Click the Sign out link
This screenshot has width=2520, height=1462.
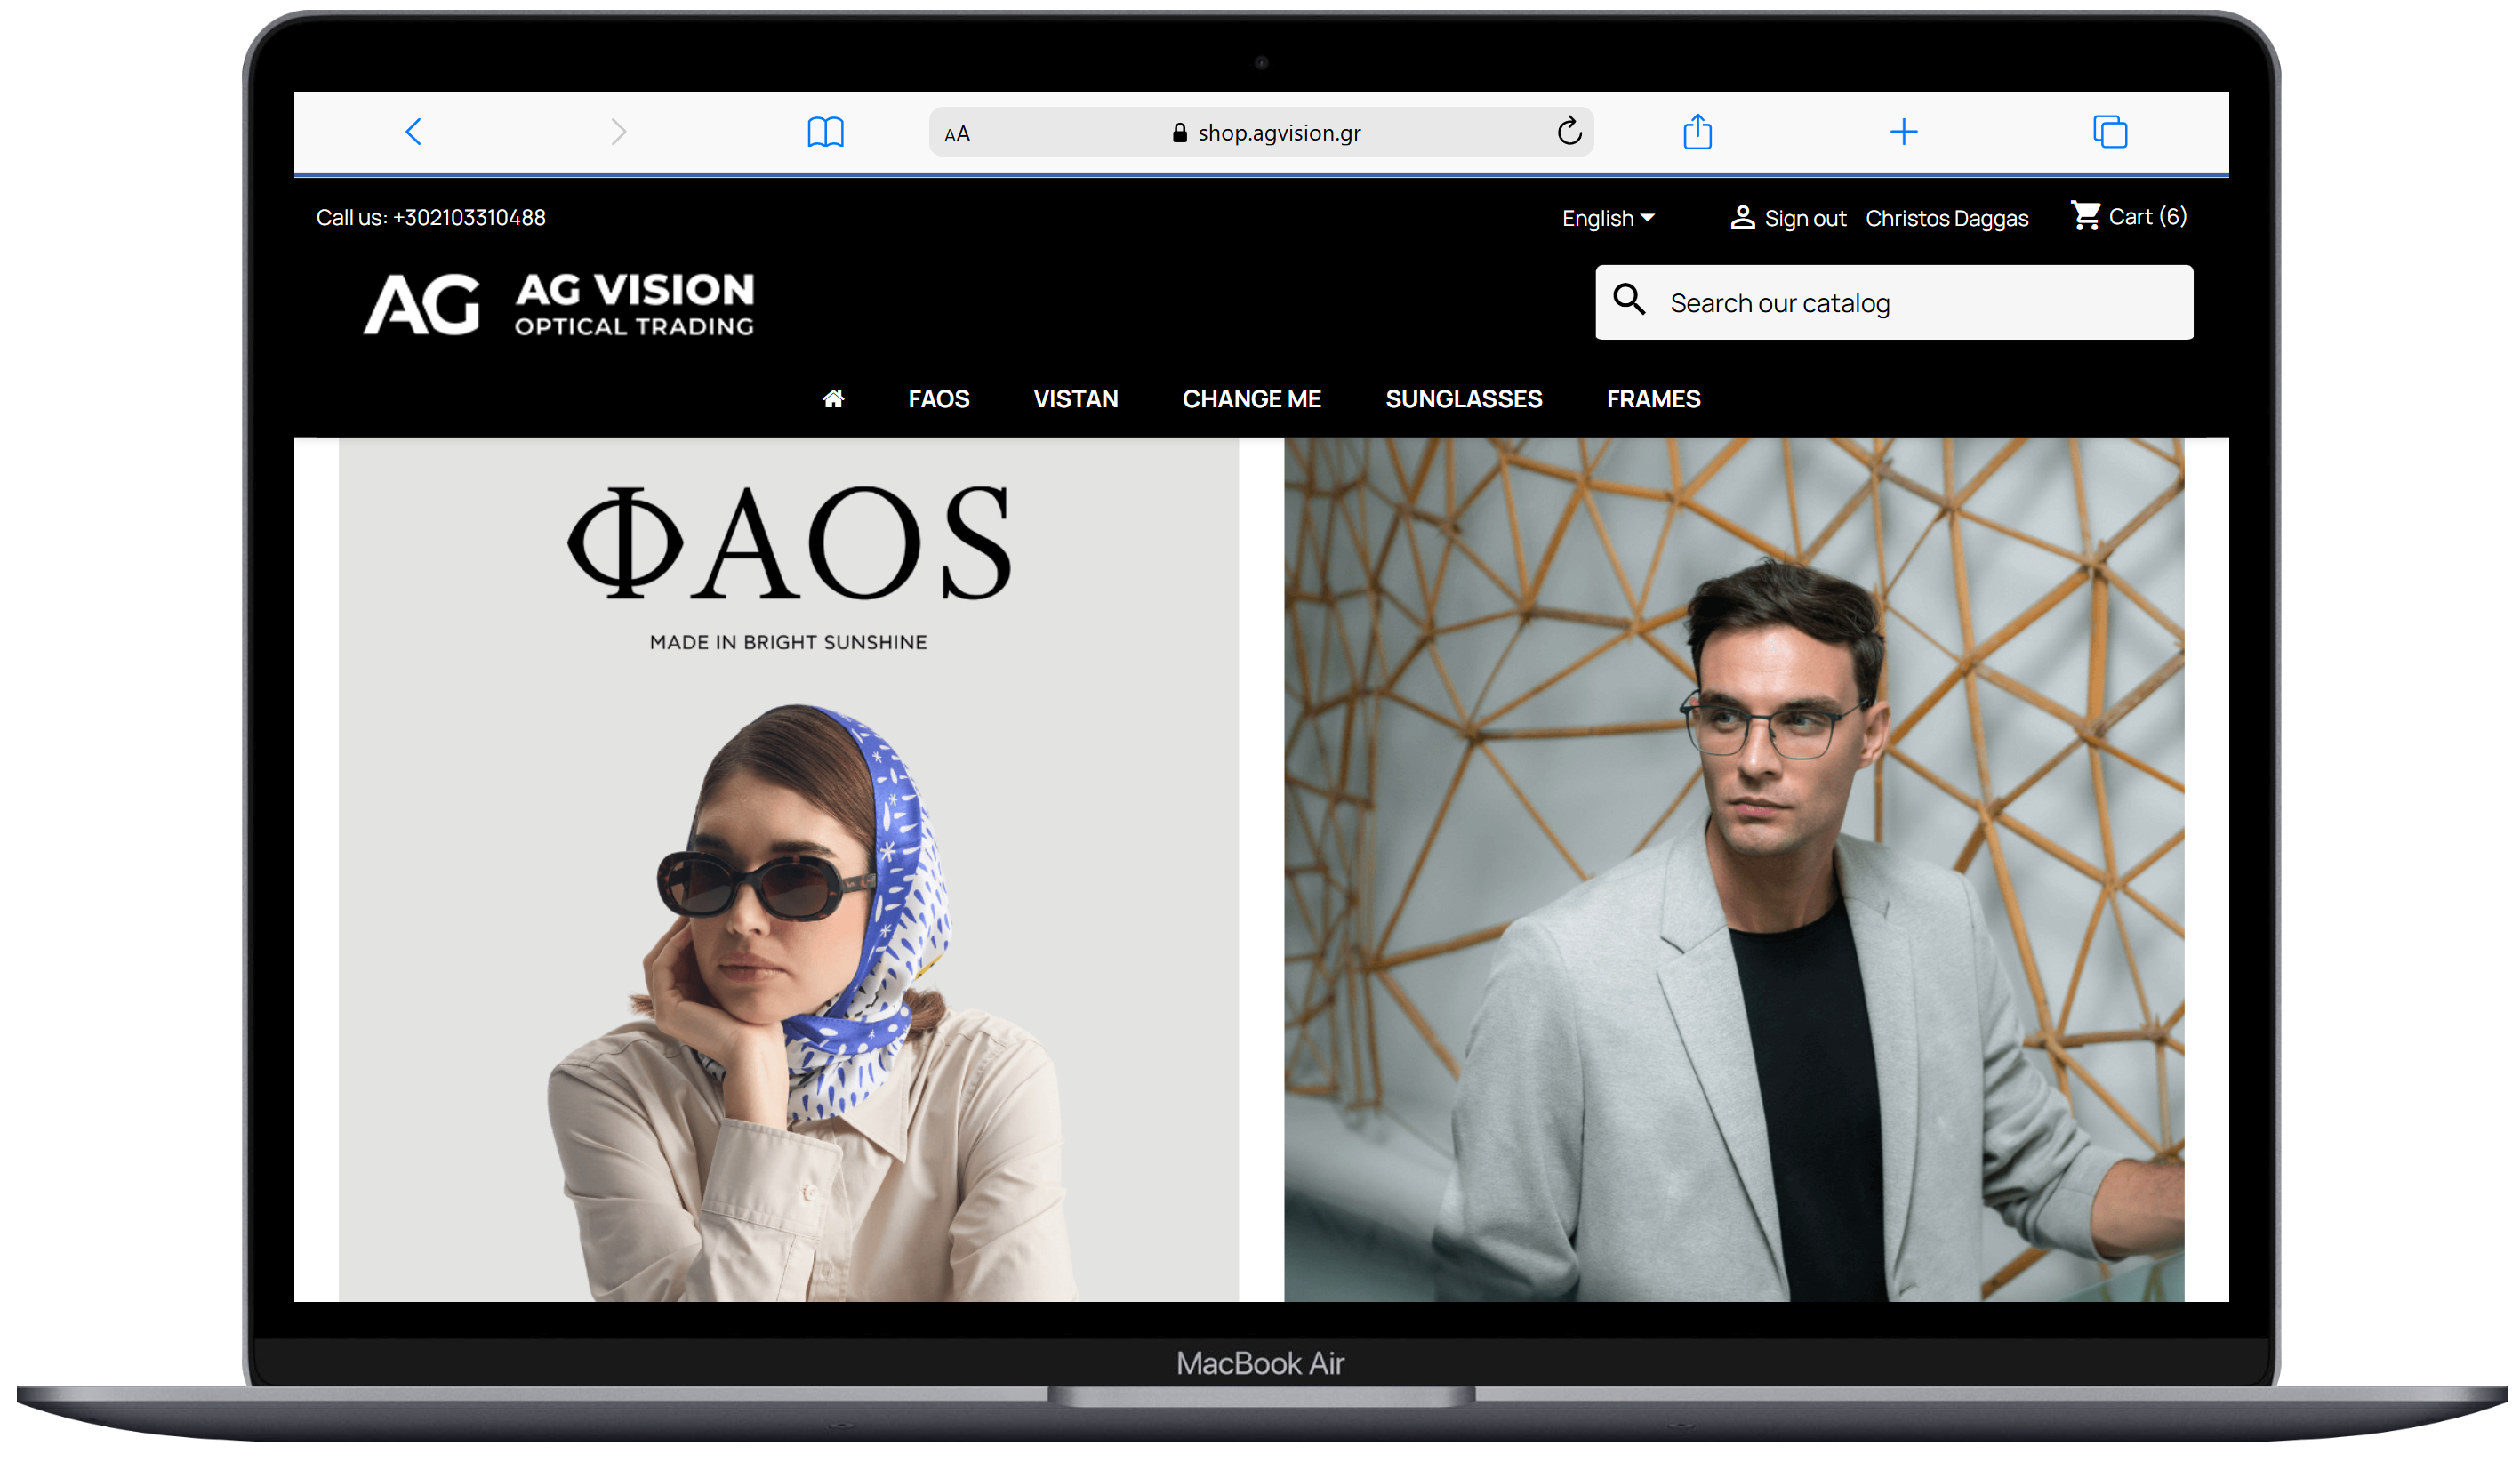point(1805,218)
